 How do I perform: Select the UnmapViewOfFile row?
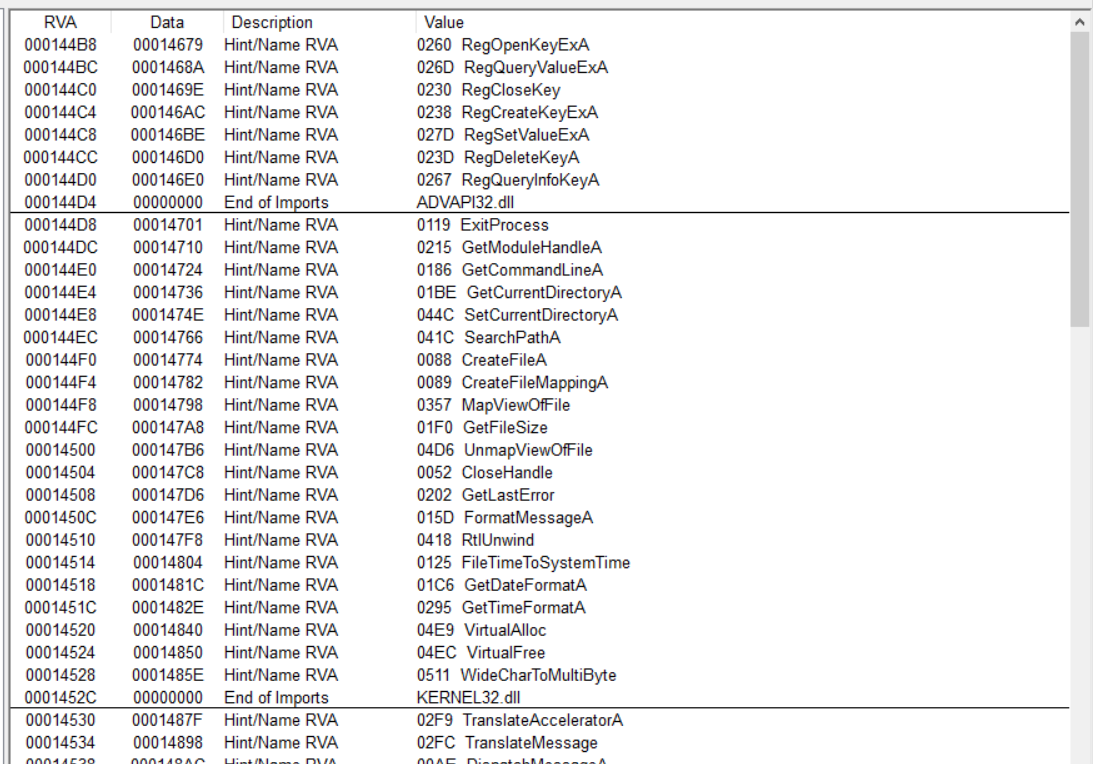pos(540,450)
